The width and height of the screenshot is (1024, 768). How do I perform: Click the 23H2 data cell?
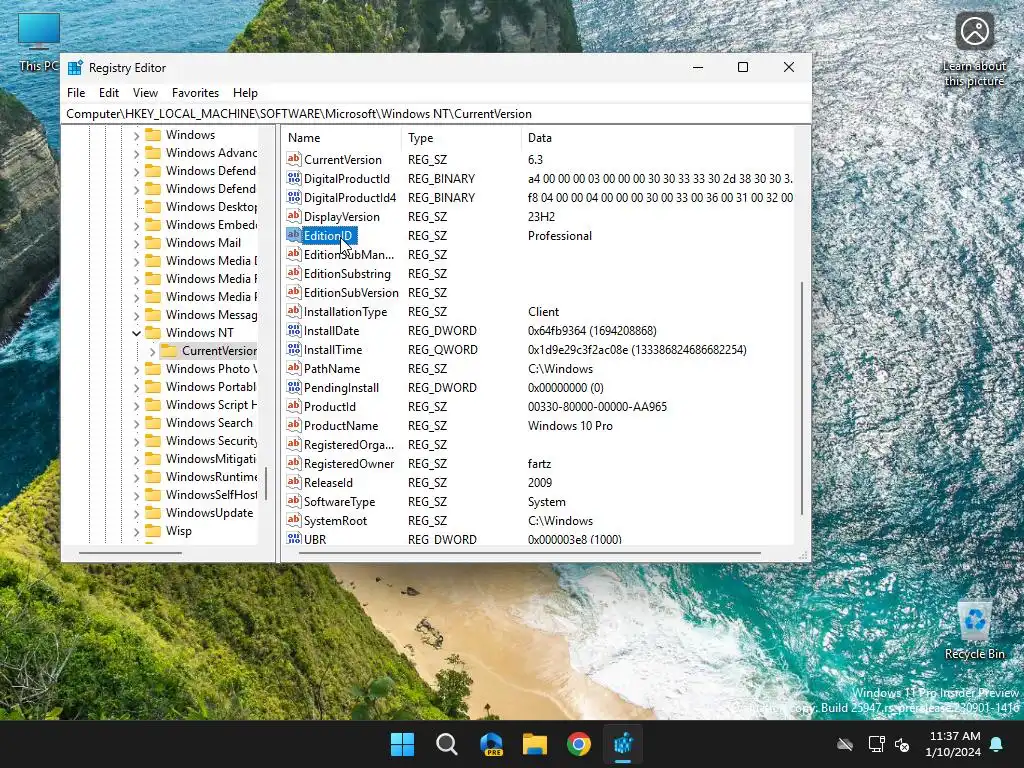[541, 217]
